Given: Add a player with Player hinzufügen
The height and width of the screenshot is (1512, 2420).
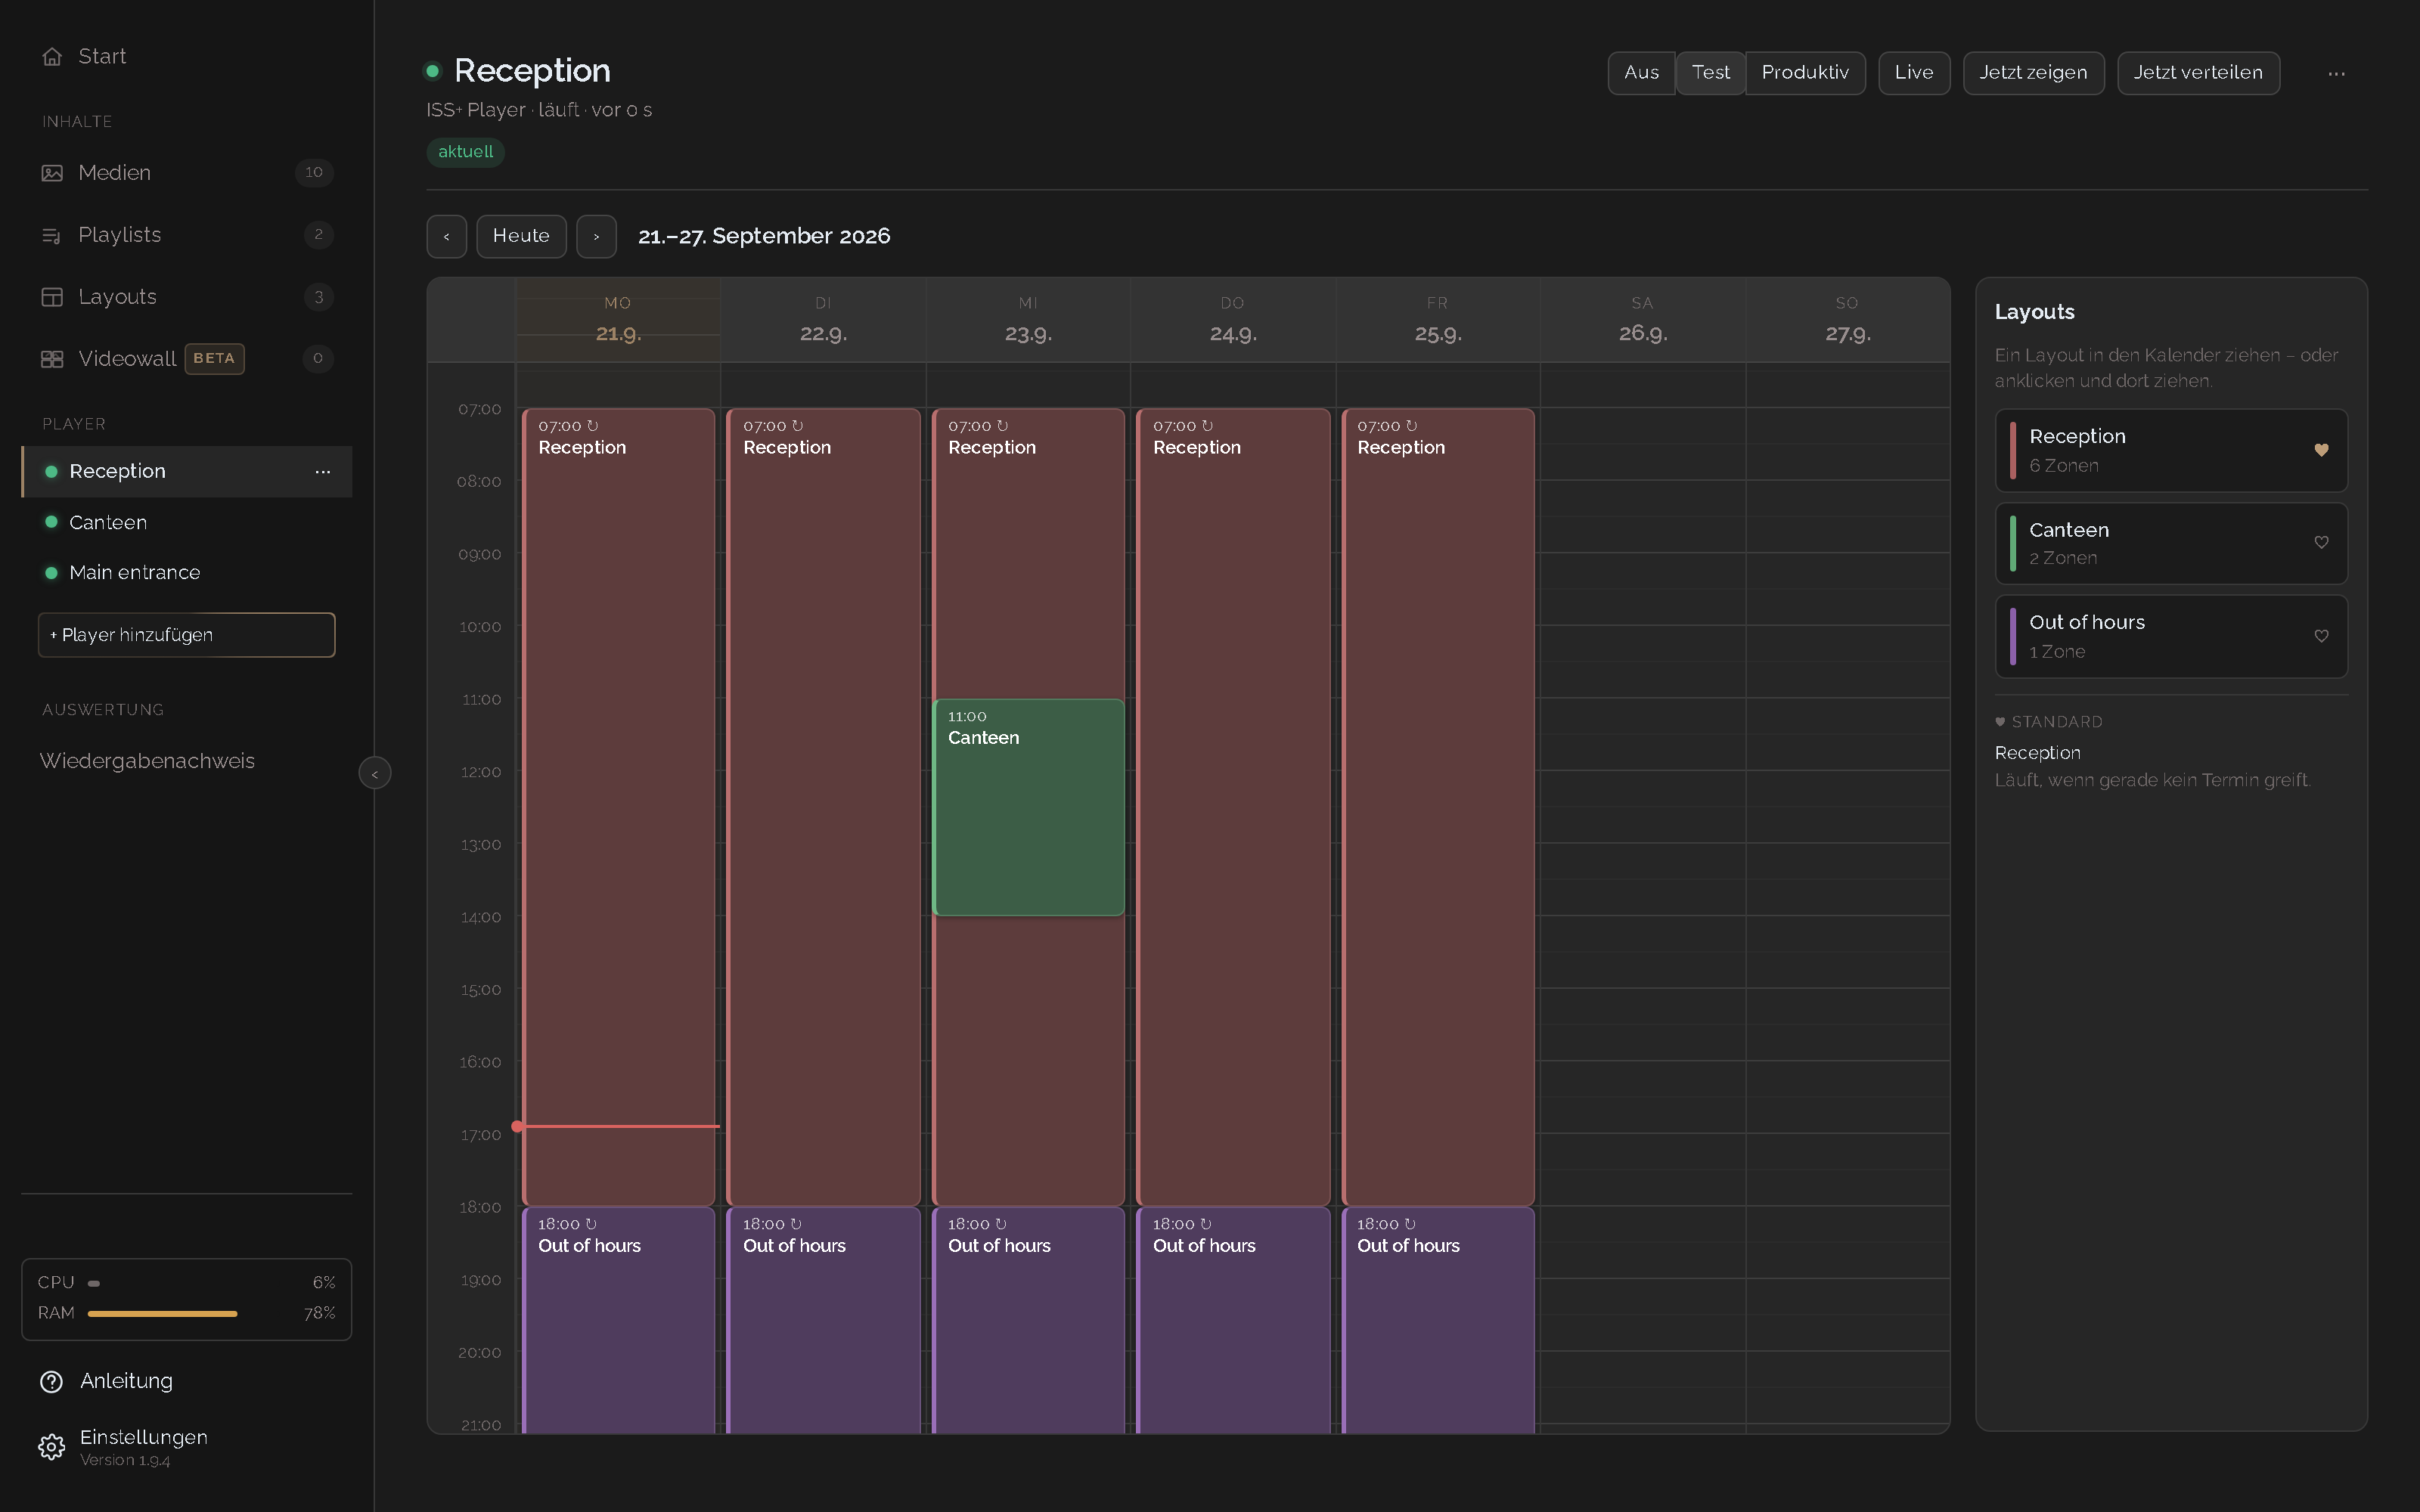Looking at the screenshot, I should point(186,635).
